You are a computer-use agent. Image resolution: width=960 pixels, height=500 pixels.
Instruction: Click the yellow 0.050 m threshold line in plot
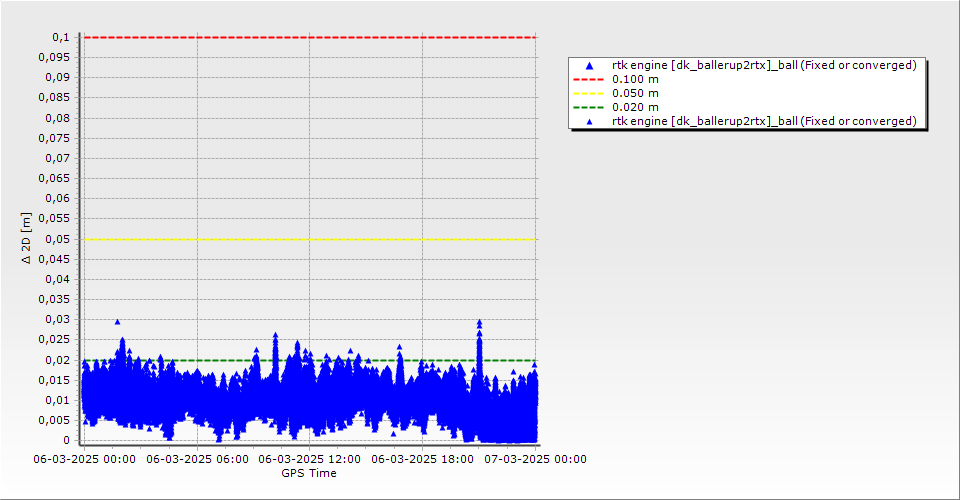(x=310, y=239)
